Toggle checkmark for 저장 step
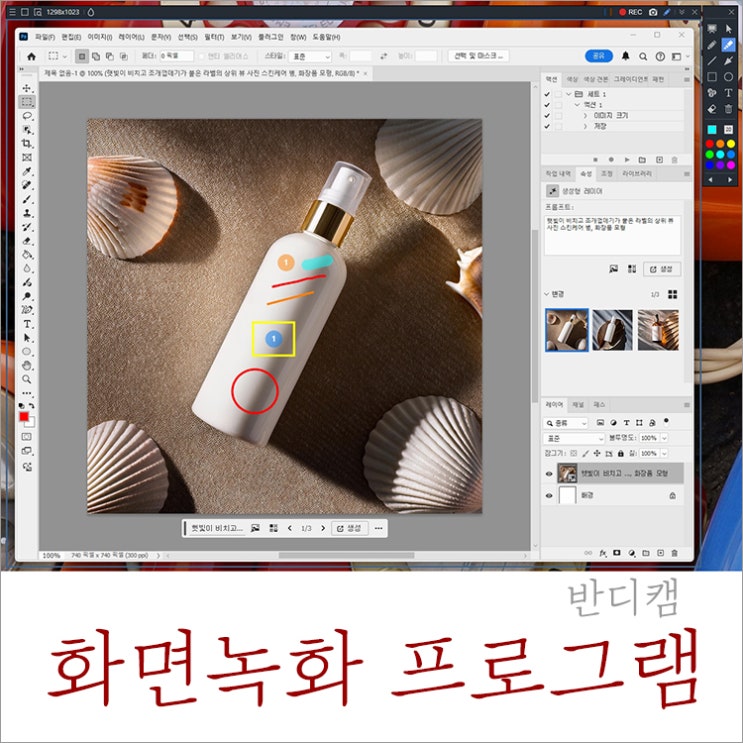 (547, 127)
